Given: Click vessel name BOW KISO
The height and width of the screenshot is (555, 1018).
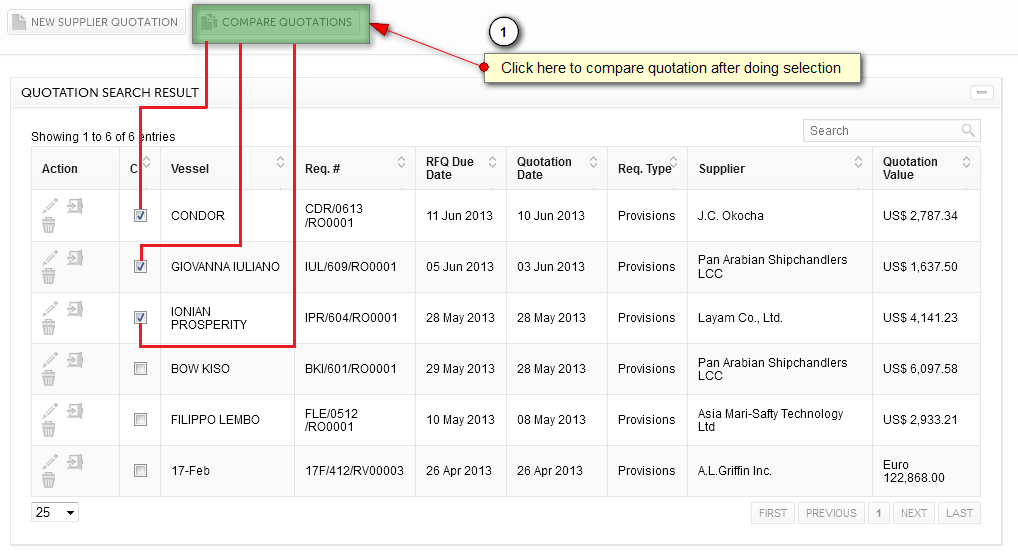Looking at the screenshot, I should coord(200,369).
